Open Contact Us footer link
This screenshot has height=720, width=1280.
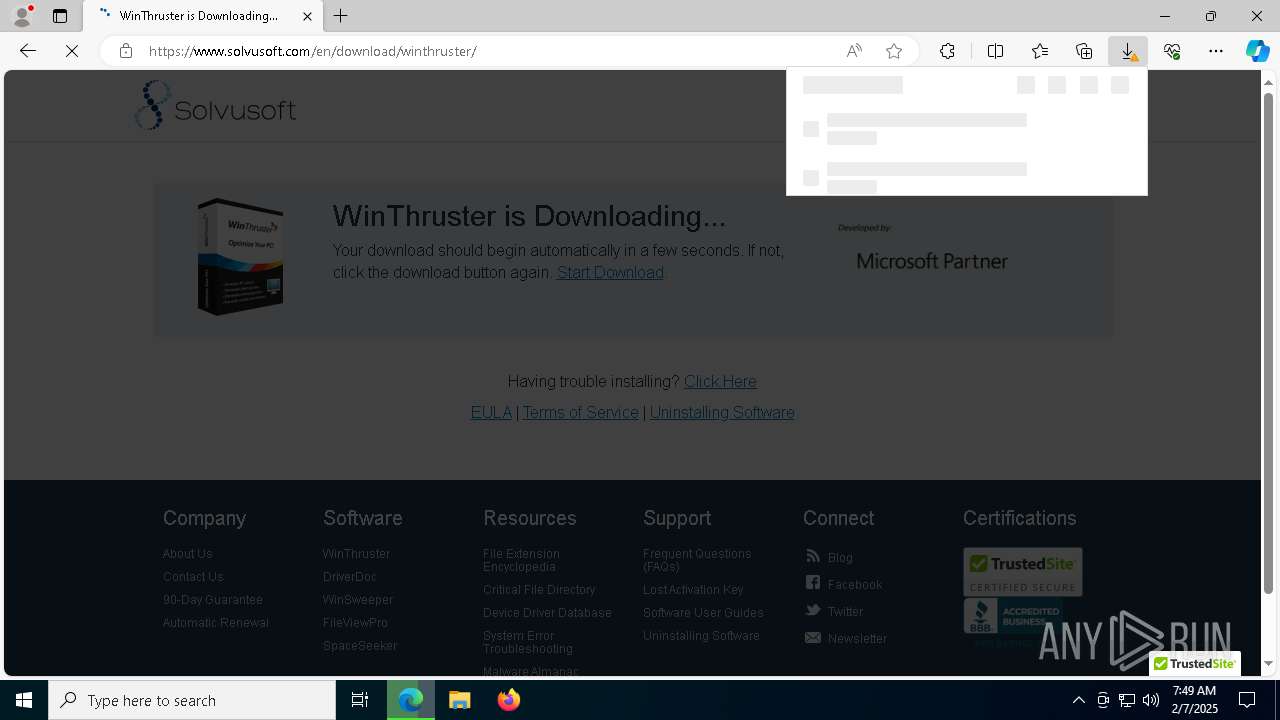point(193,576)
